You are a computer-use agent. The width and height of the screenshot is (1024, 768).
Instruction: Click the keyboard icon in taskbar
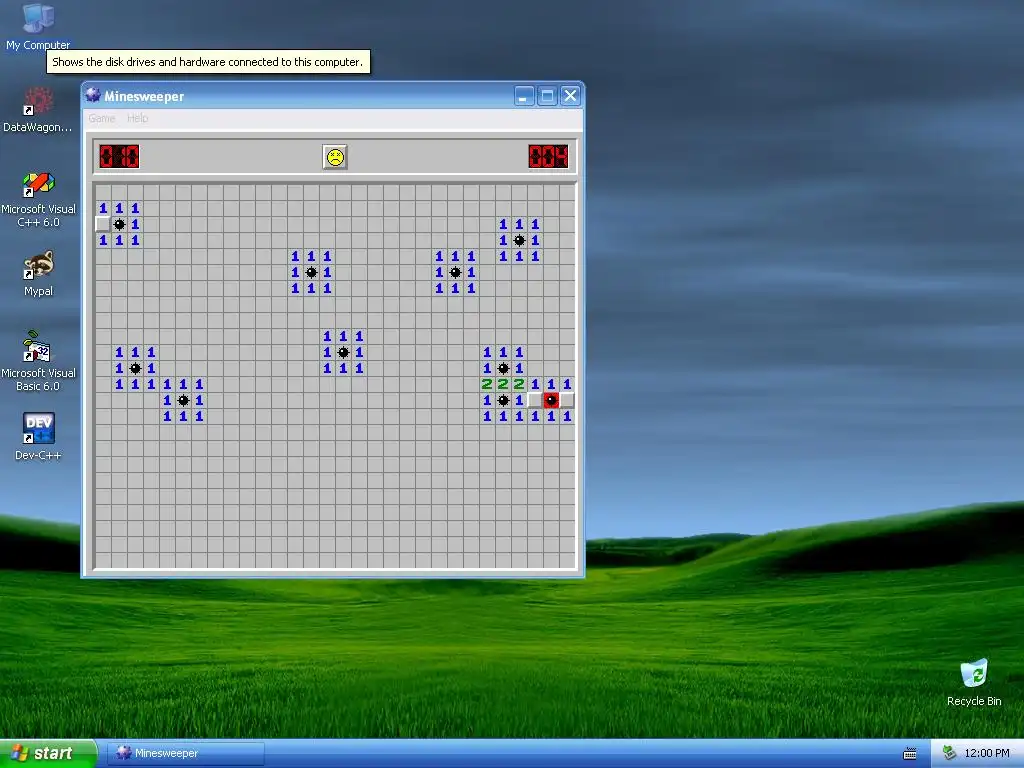point(910,754)
